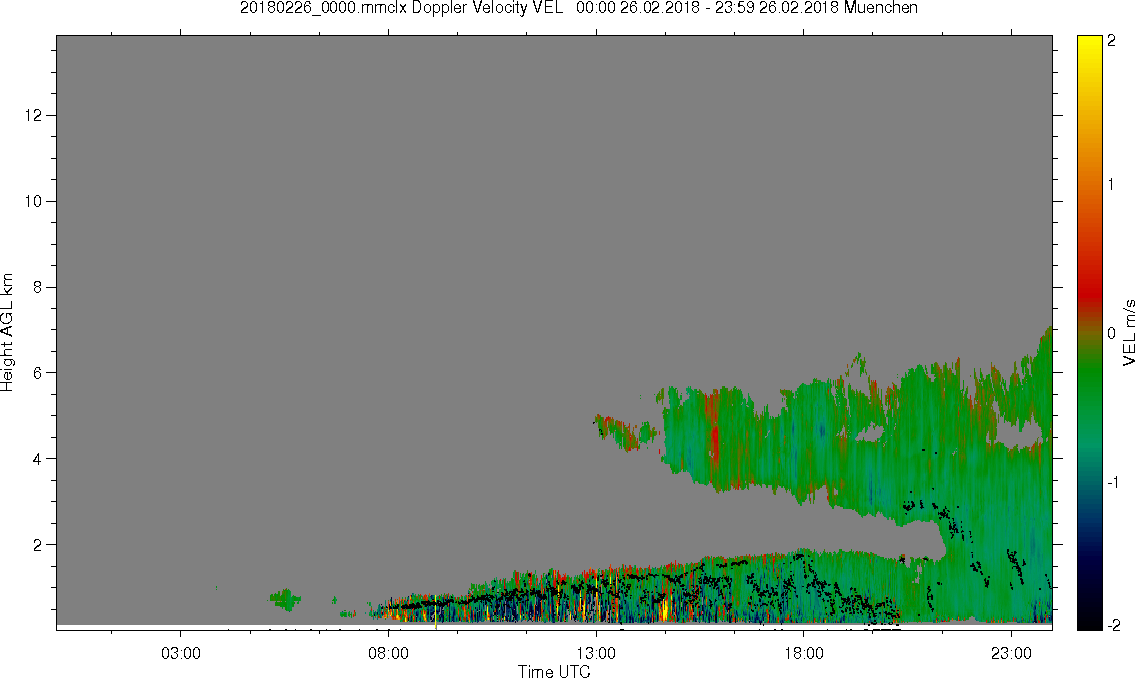Click the 'Time UTC' axis title
The image size is (1135, 678).
(x=554, y=671)
